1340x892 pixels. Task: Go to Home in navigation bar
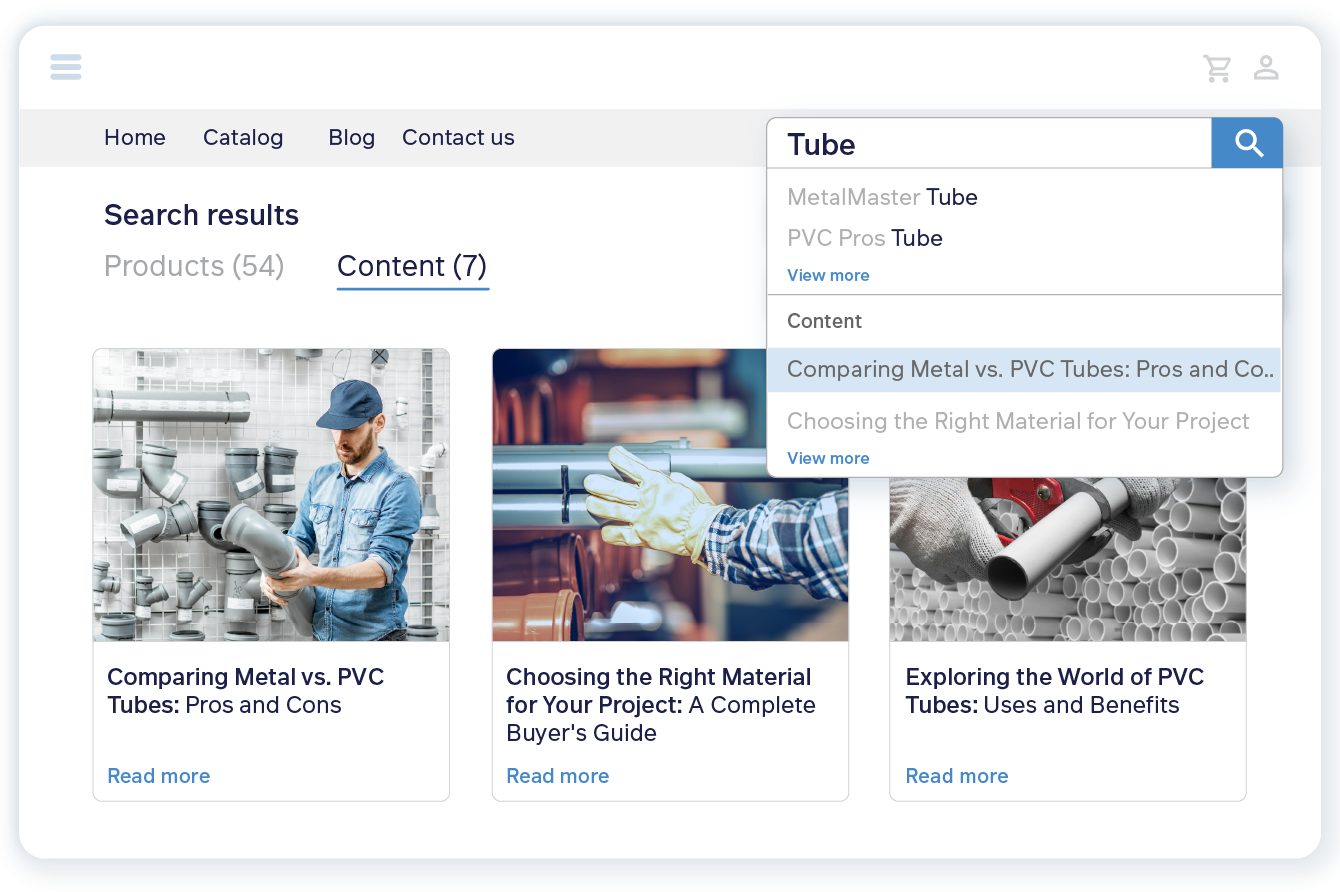(135, 138)
